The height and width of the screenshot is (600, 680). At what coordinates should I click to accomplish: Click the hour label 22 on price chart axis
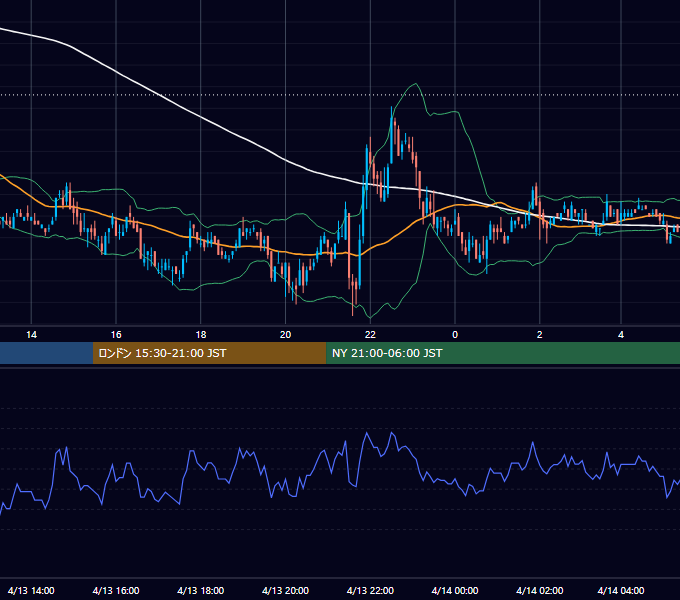(370, 335)
